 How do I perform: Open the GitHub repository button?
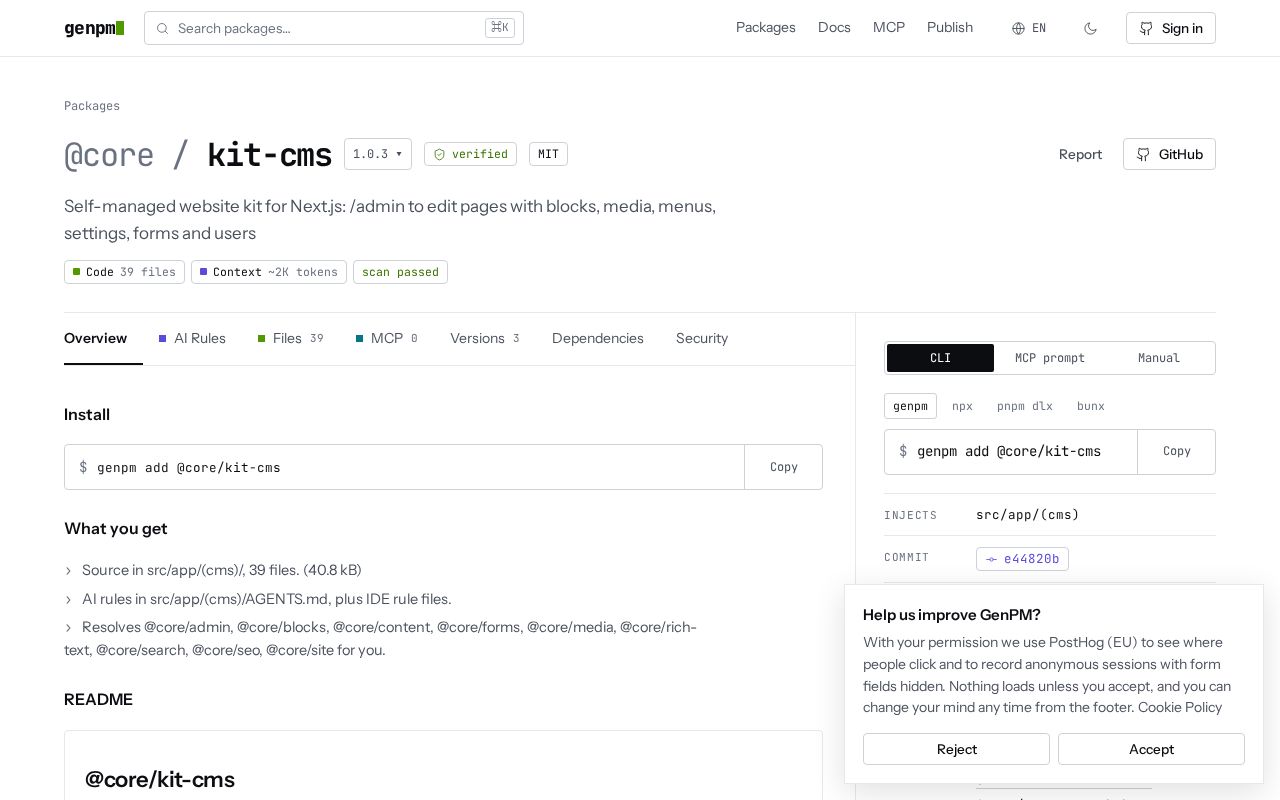(1169, 154)
